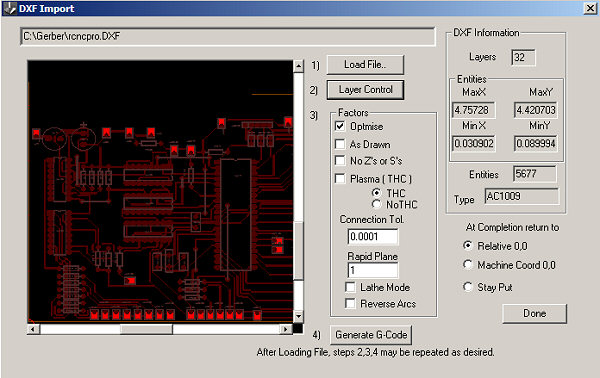The height and width of the screenshot is (378, 600).
Task: Open Layer Control
Action: 365,90
